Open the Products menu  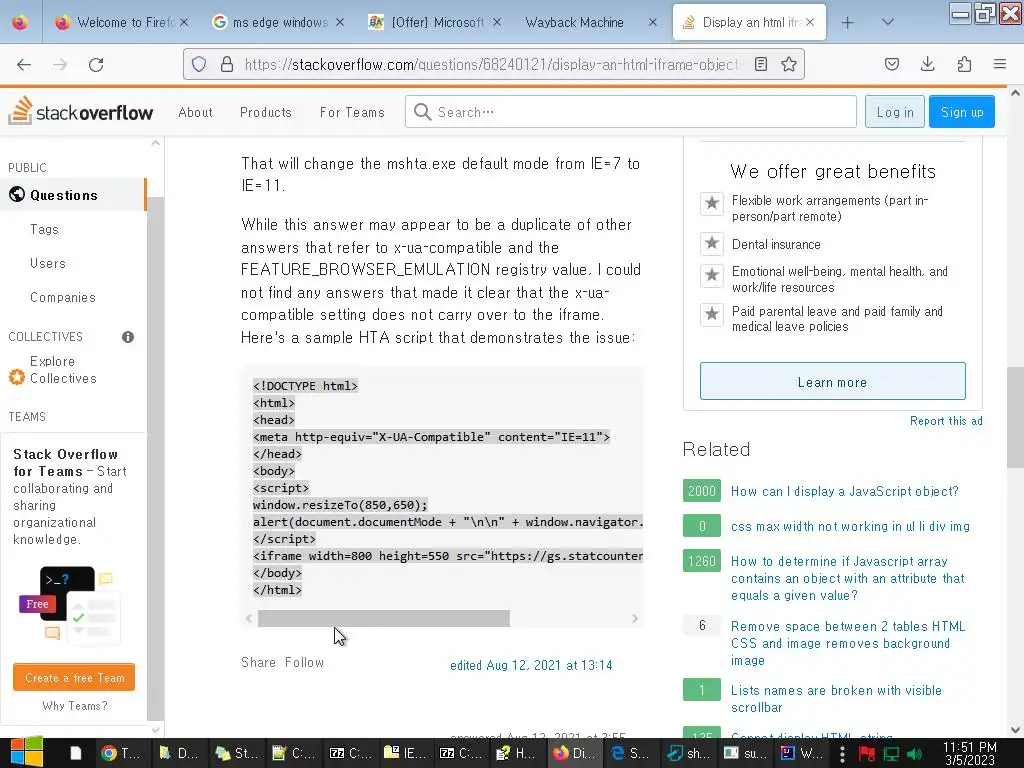265,112
